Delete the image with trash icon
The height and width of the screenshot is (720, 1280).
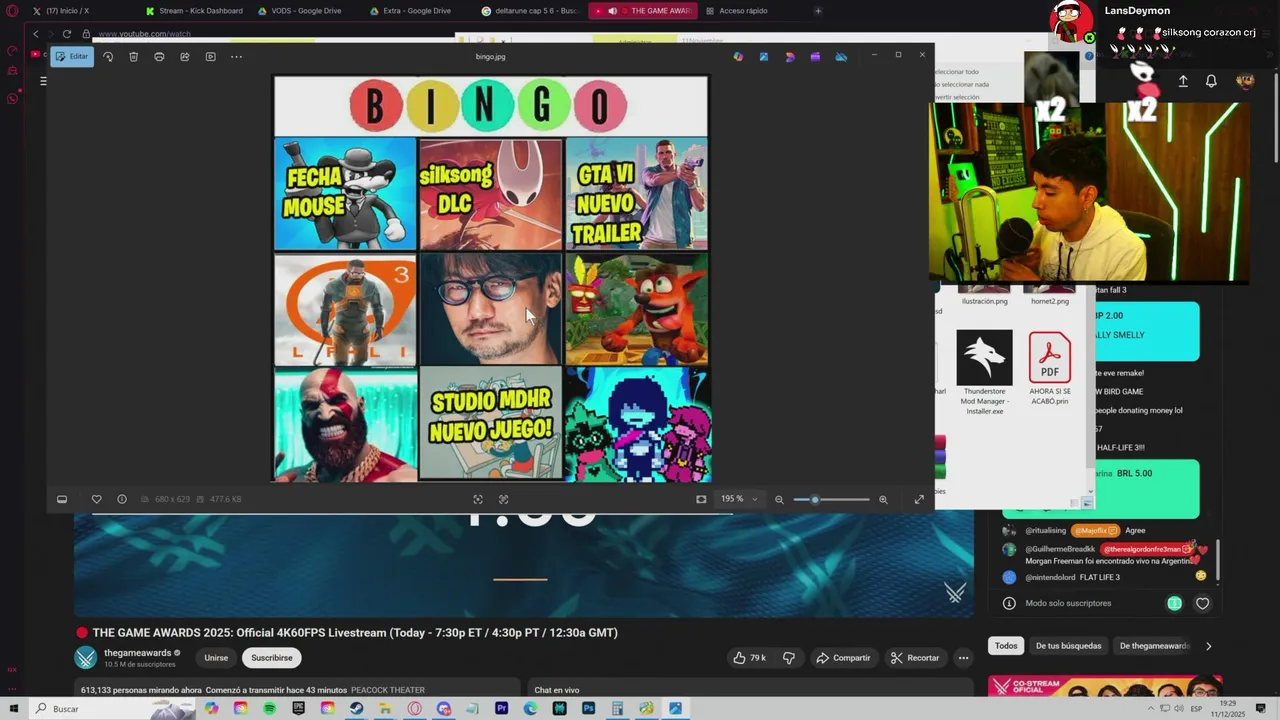pyautogui.click(x=133, y=57)
